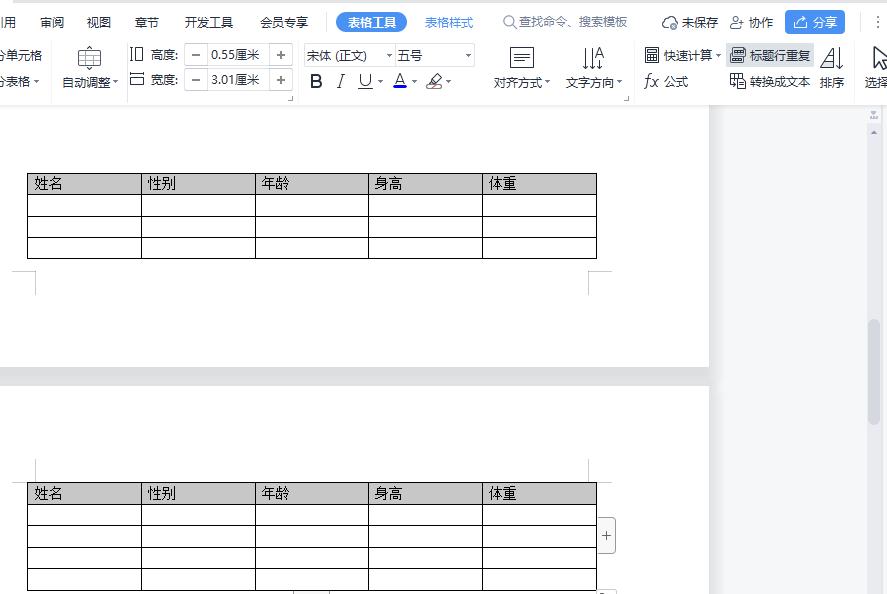Click the highlight shading pen icon
Viewport: 887px width, 594px height.
(x=434, y=81)
